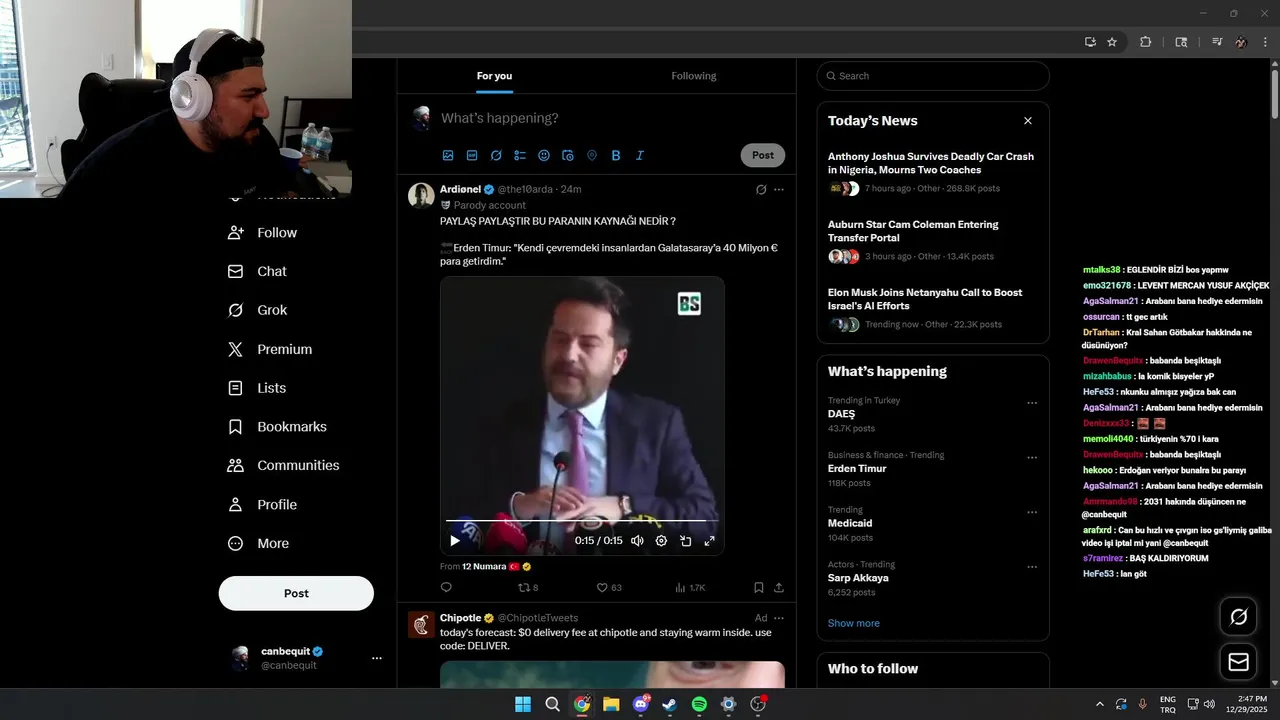Open Steam from the Windows taskbar

pos(670,704)
